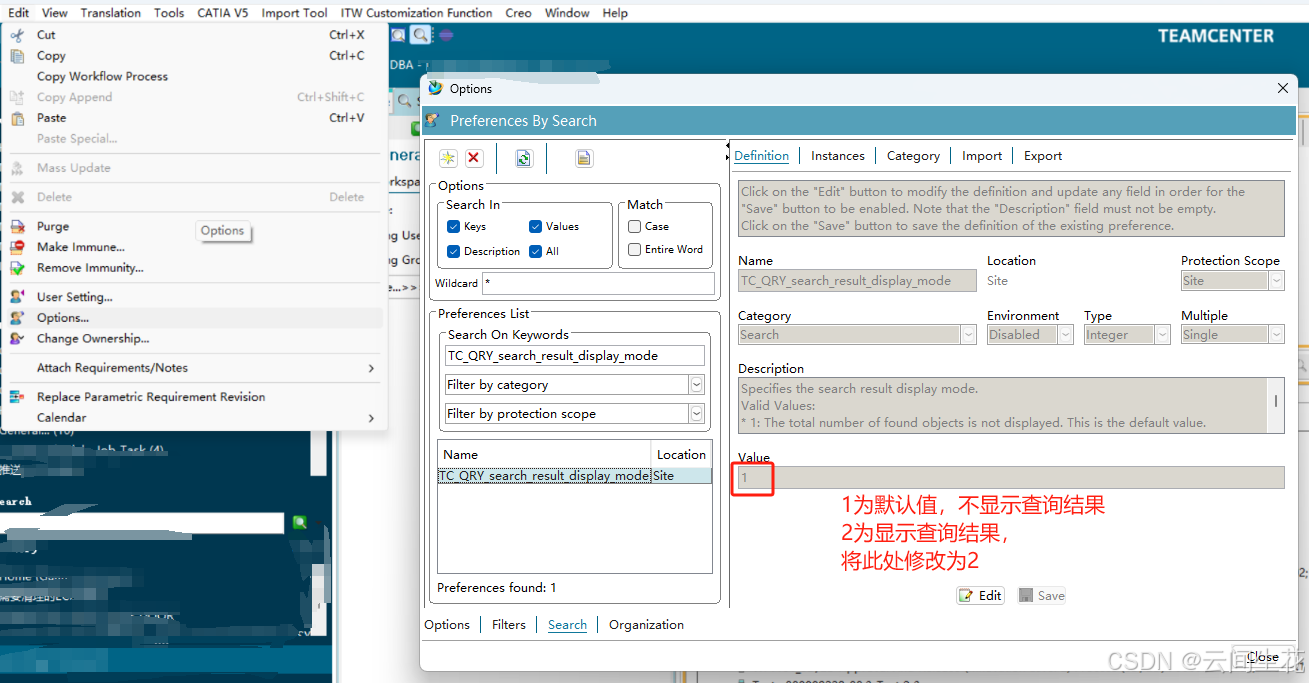Image resolution: width=1309 pixels, height=683 pixels.
Task: Enable the Entire Word checkbox
Action: 634,250
